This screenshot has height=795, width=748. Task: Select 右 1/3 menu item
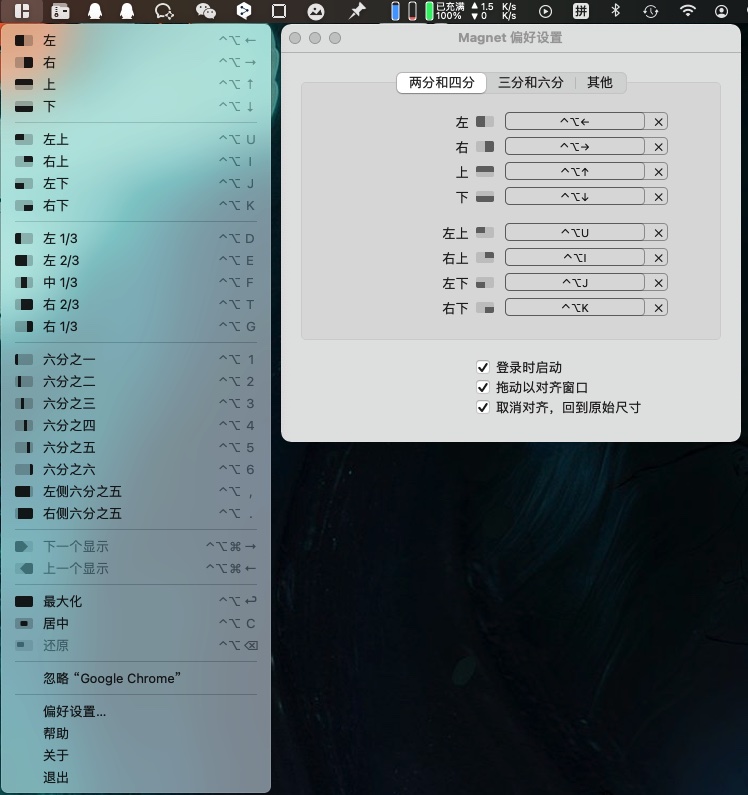[135, 327]
